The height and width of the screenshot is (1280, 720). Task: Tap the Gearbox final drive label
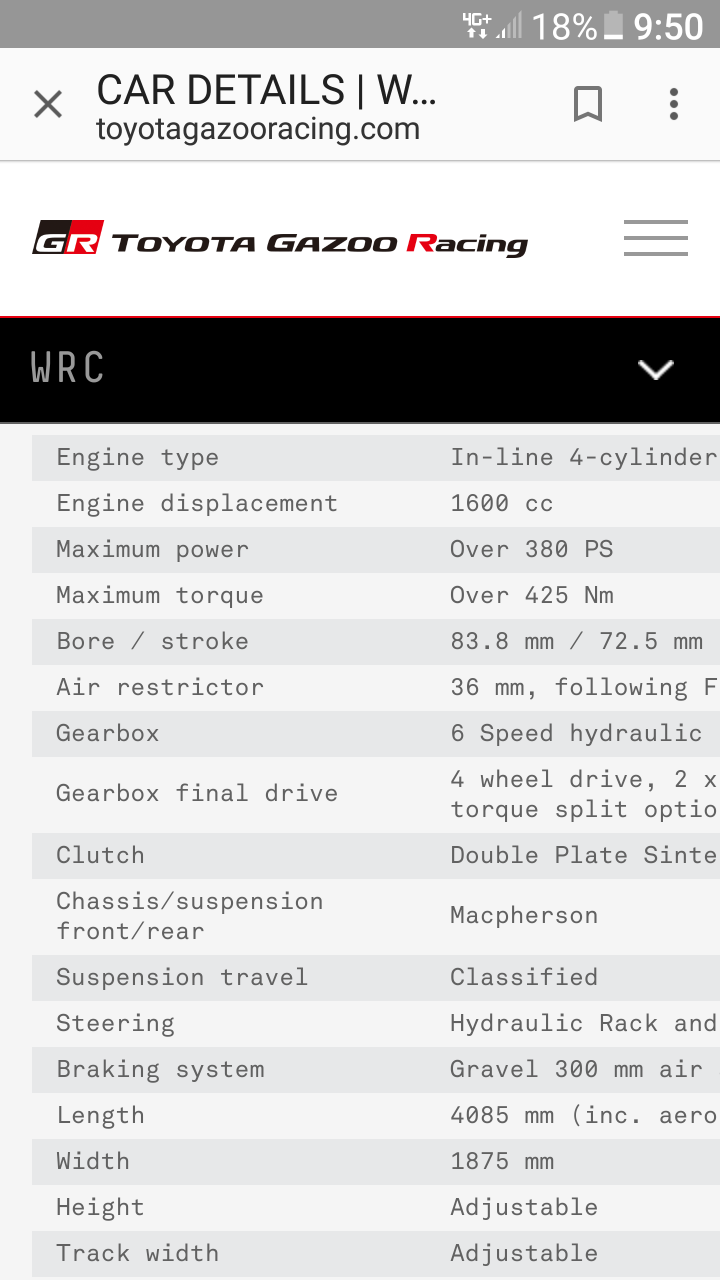(x=197, y=793)
